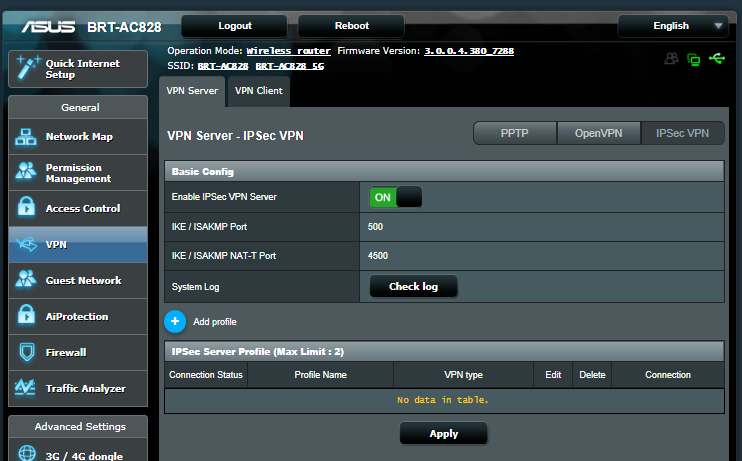Click the USB status icon in header

click(716, 59)
